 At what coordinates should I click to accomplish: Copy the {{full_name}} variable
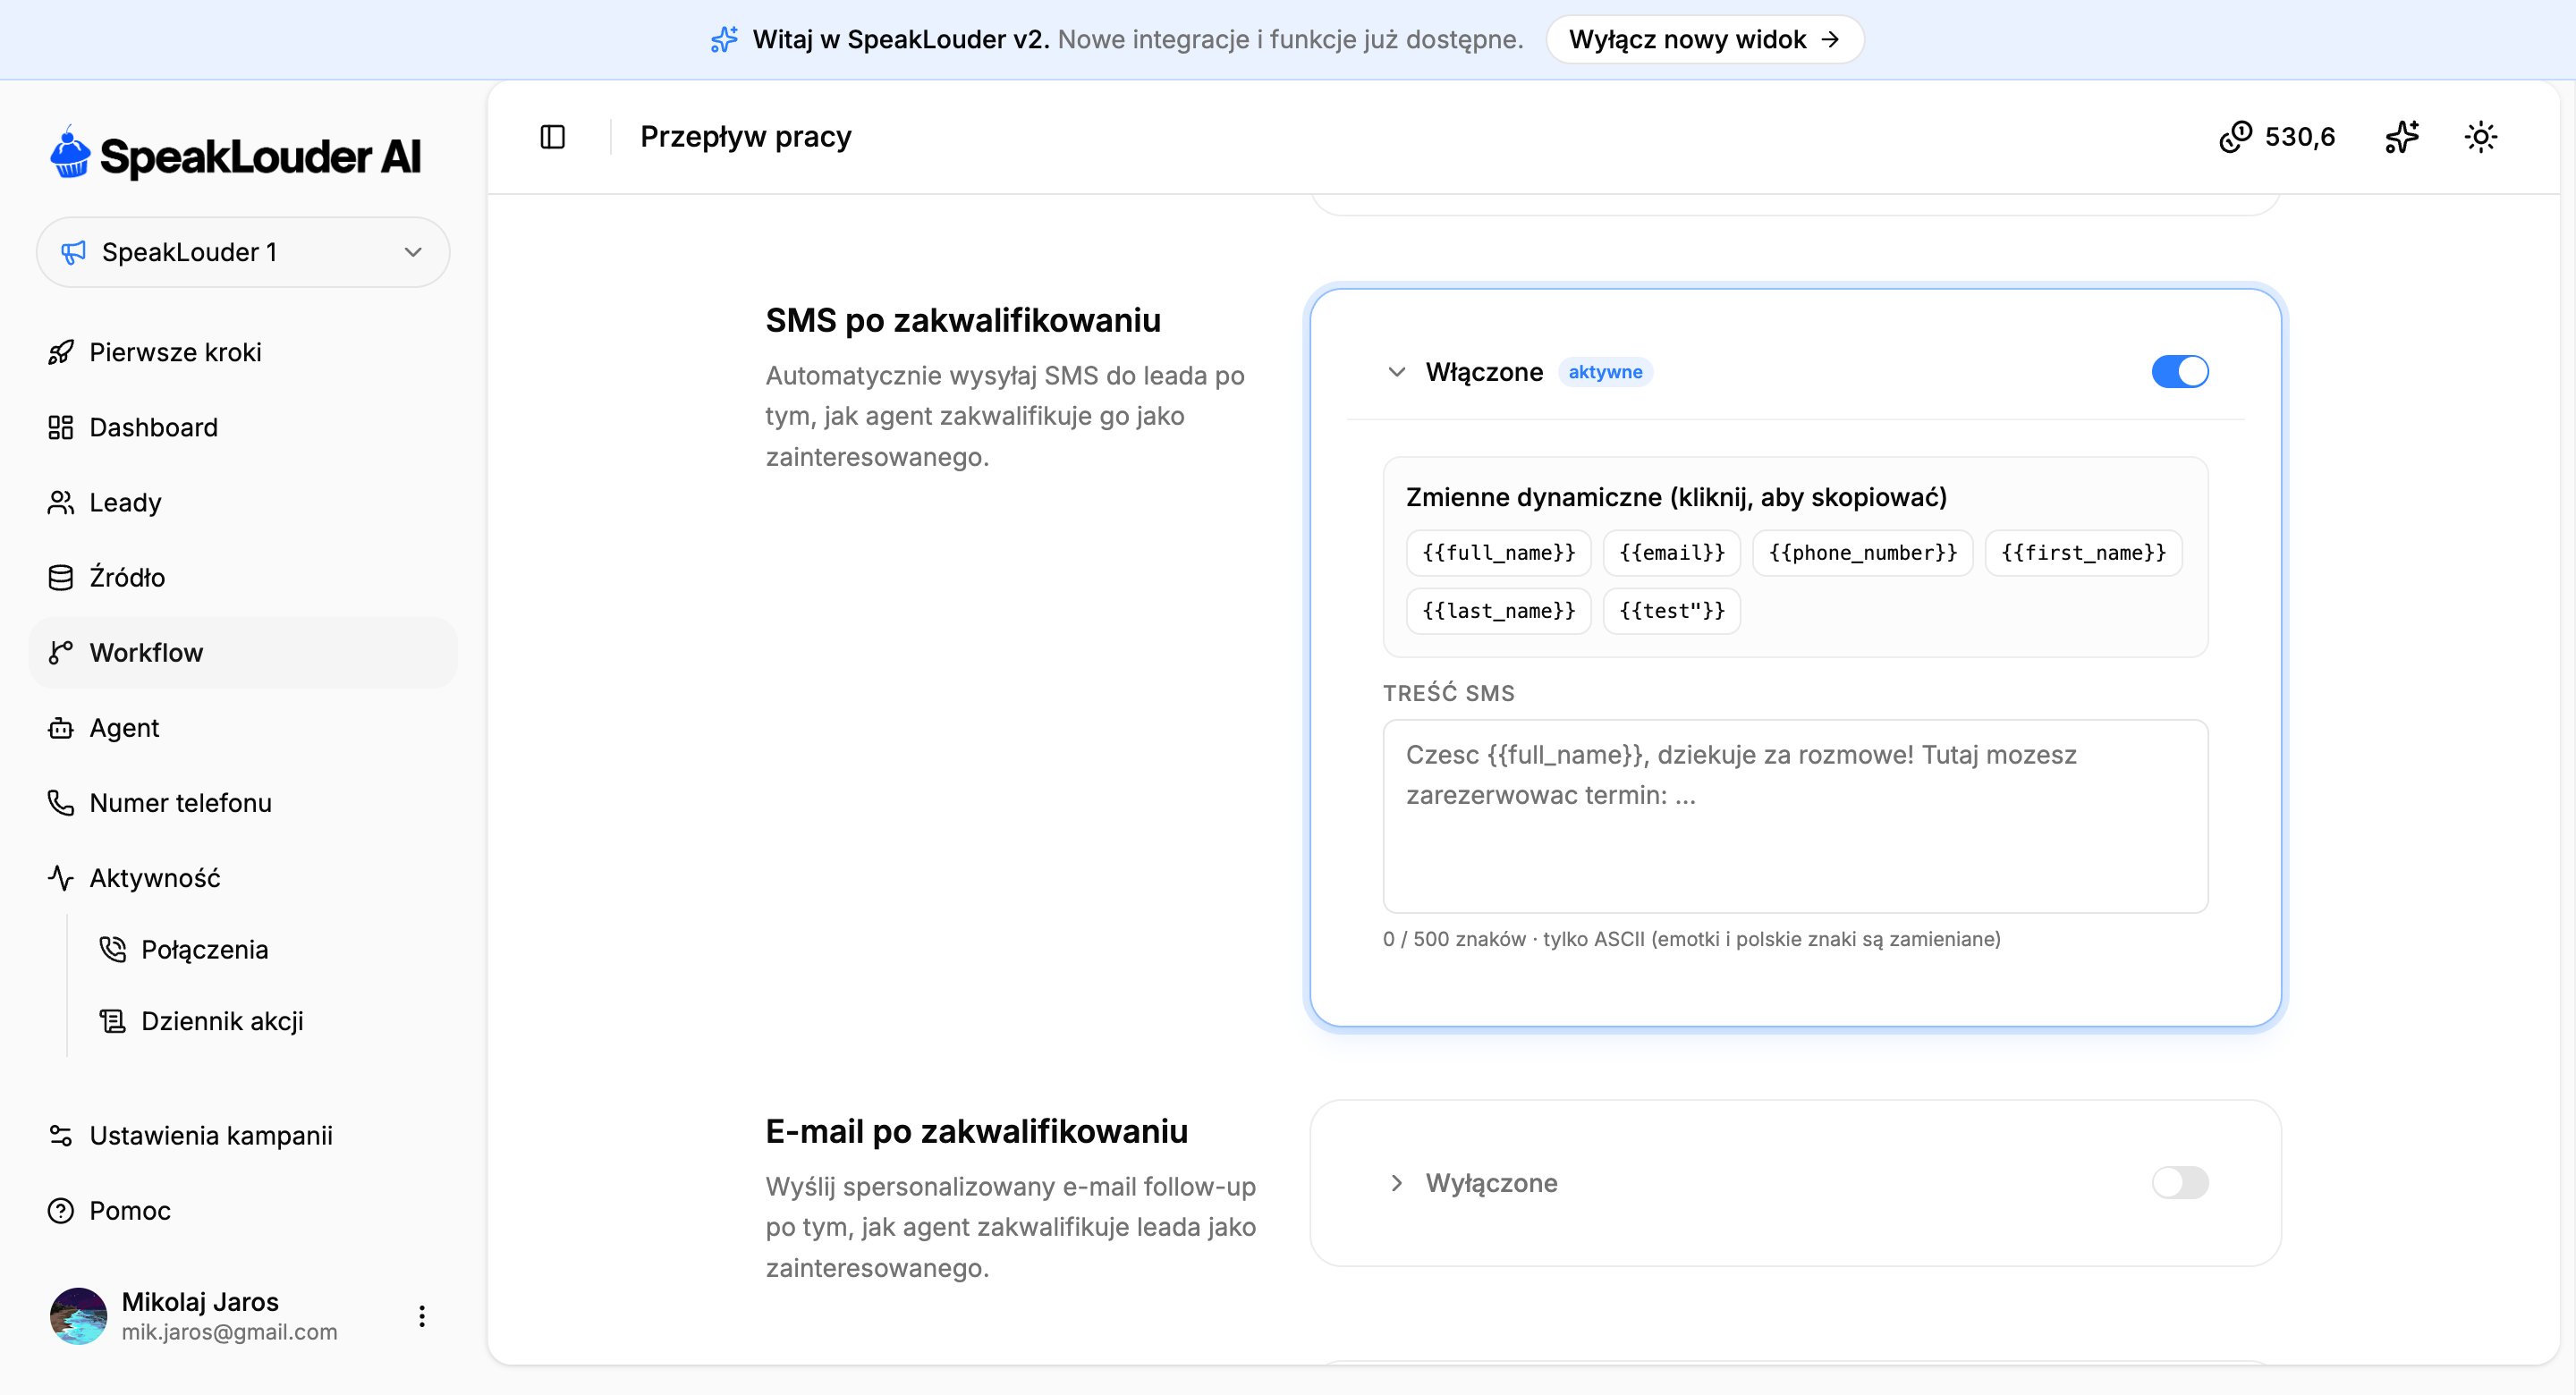[x=1498, y=553]
